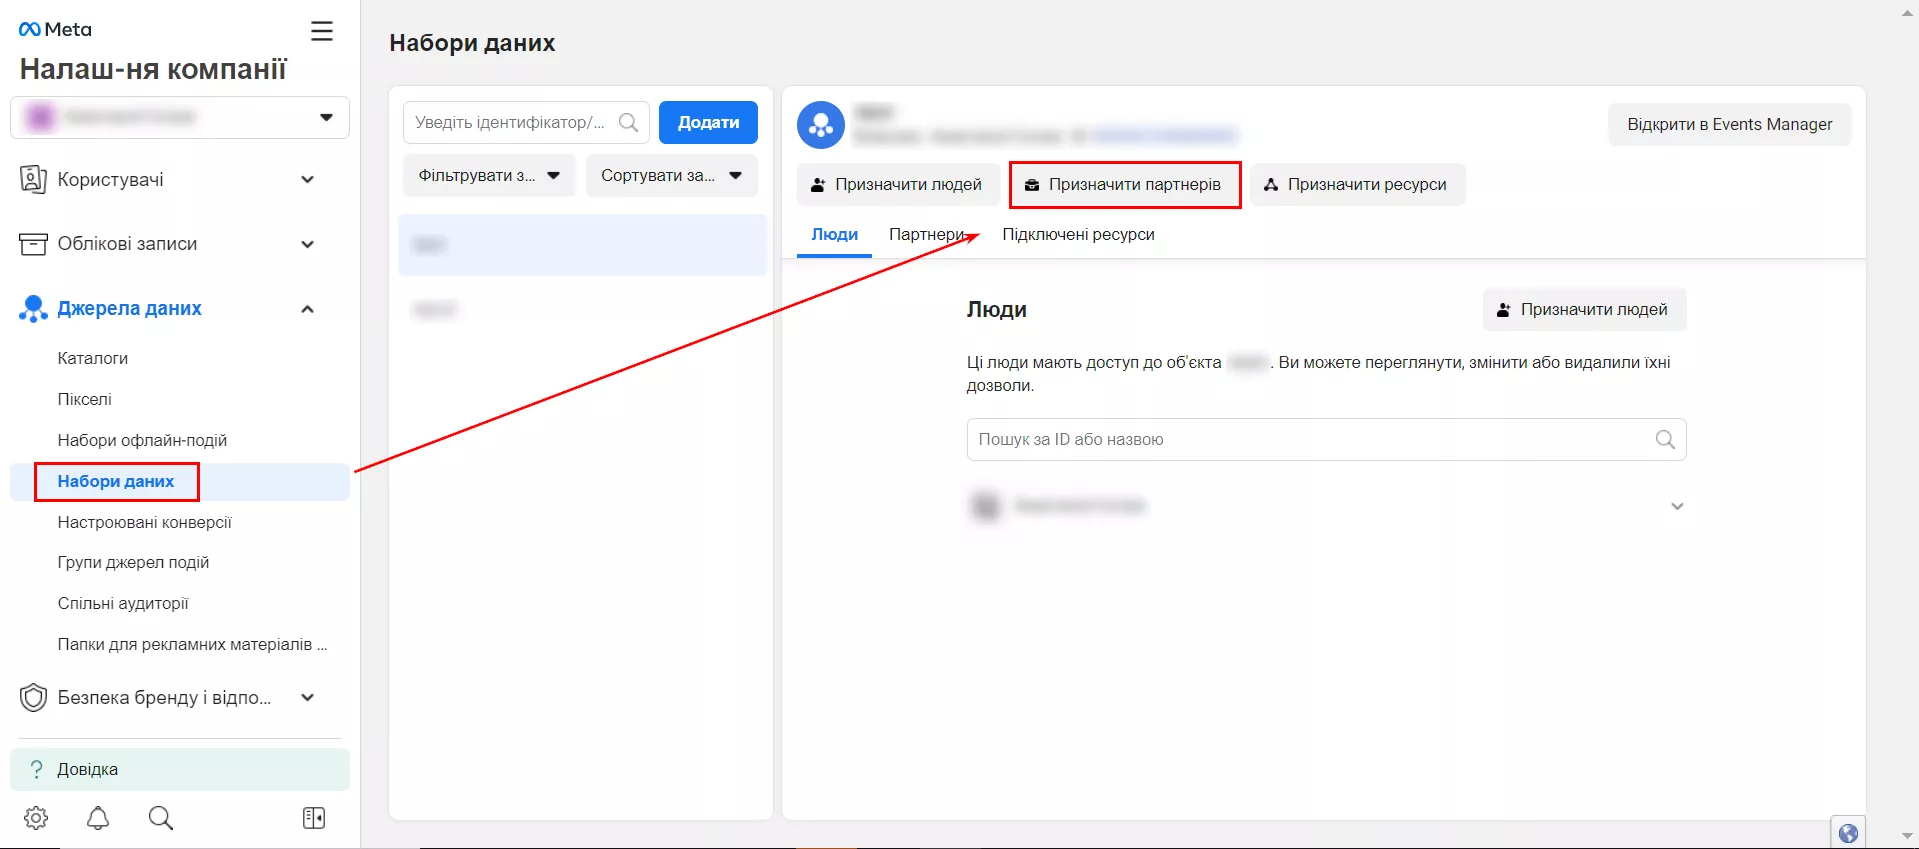Open Каталоги in the sidebar
Viewport: 1919px width, 849px height.
tap(93, 358)
